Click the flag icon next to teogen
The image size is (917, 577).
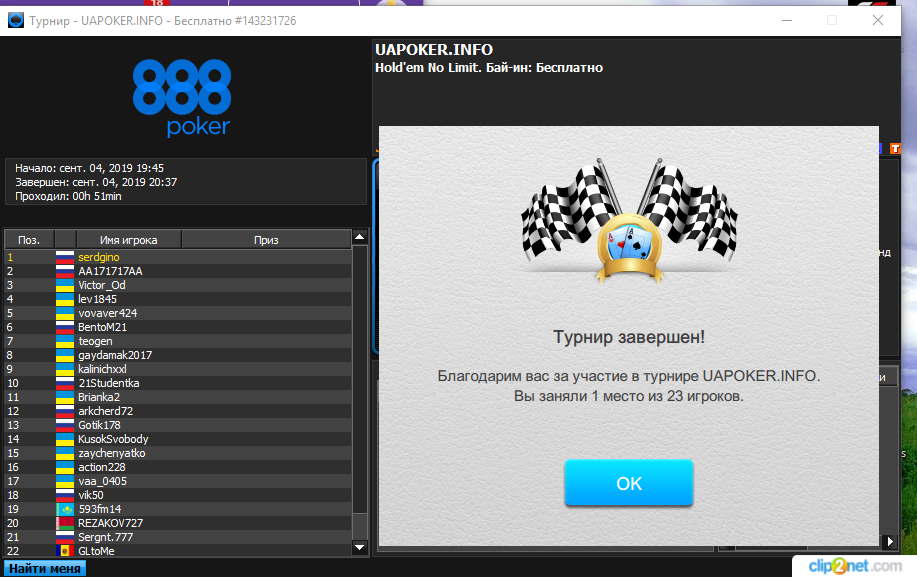pyautogui.click(x=65, y=341)
